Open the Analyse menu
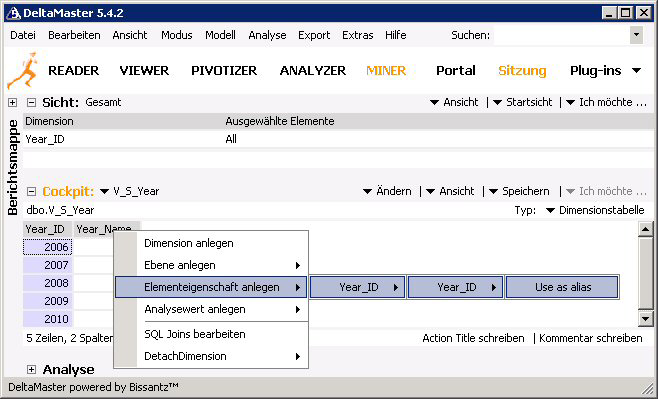 point(267,35)
